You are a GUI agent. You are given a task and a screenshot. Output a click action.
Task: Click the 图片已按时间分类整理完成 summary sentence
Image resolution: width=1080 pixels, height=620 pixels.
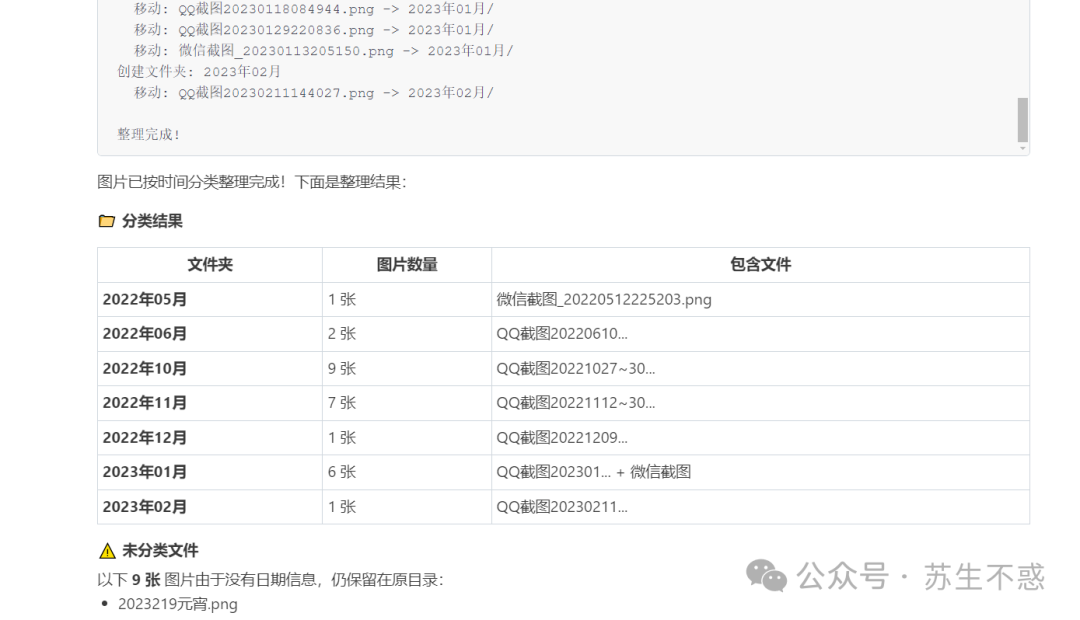click(x=252, y=183)
